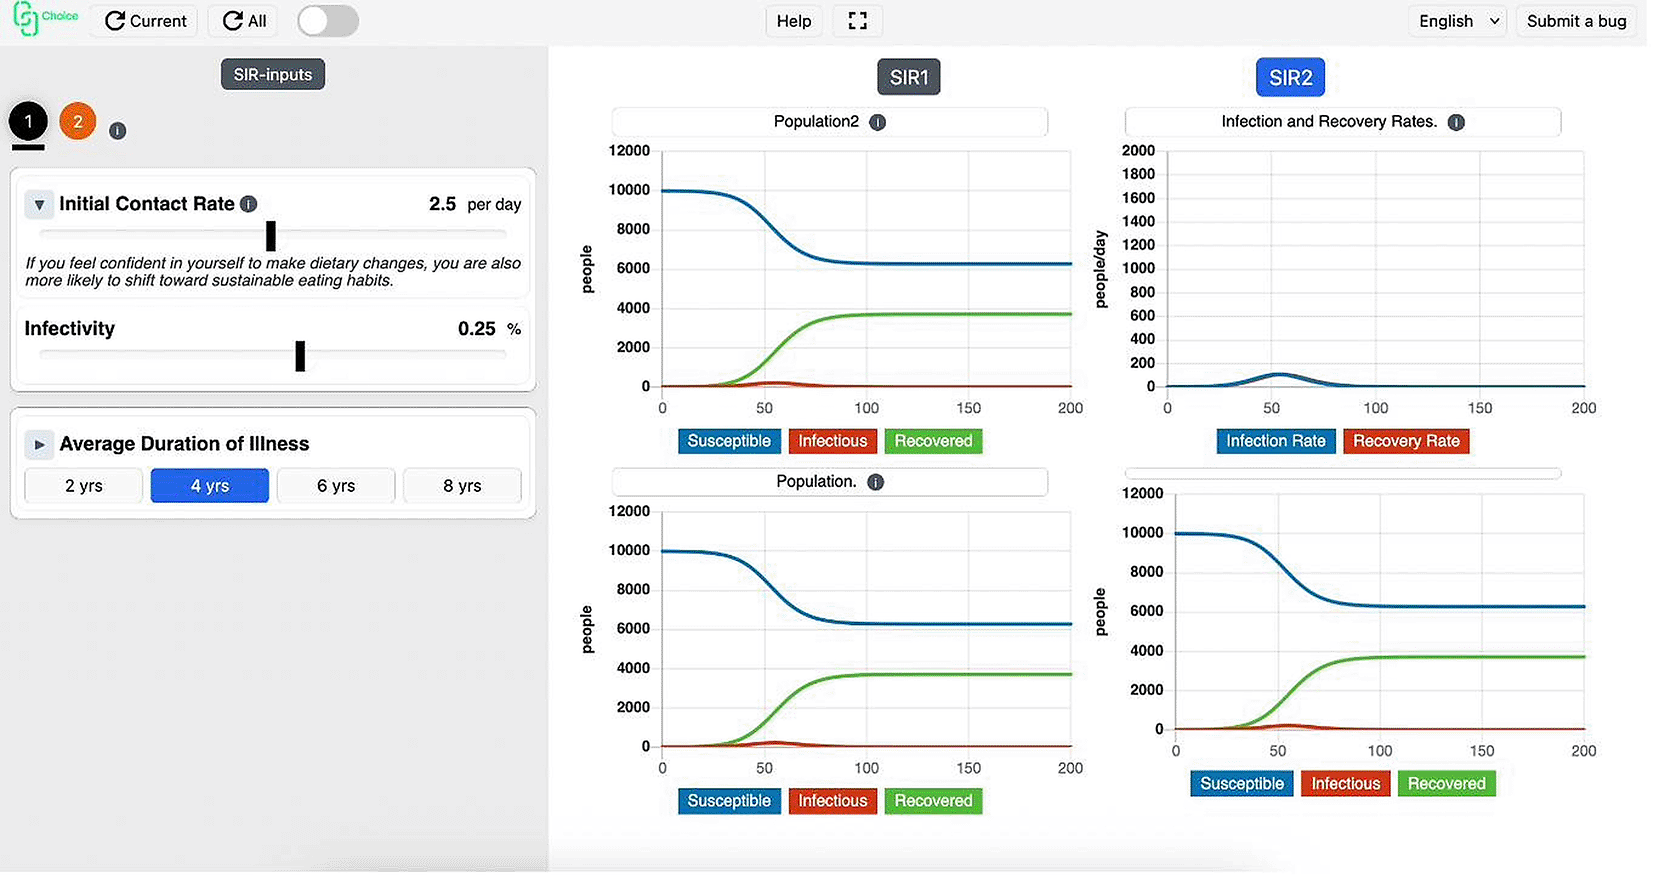The width and height of the screenshot is (1665, 884).
Task: Hide the Susceptible series in the Population2 chart
Action: [729, 441]
